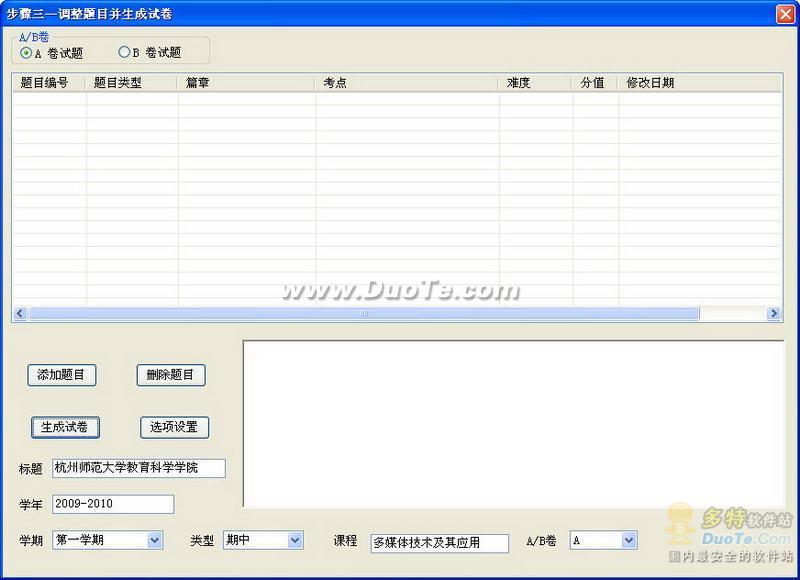Click the 题目编号 column header

click(x=49, y=83)
